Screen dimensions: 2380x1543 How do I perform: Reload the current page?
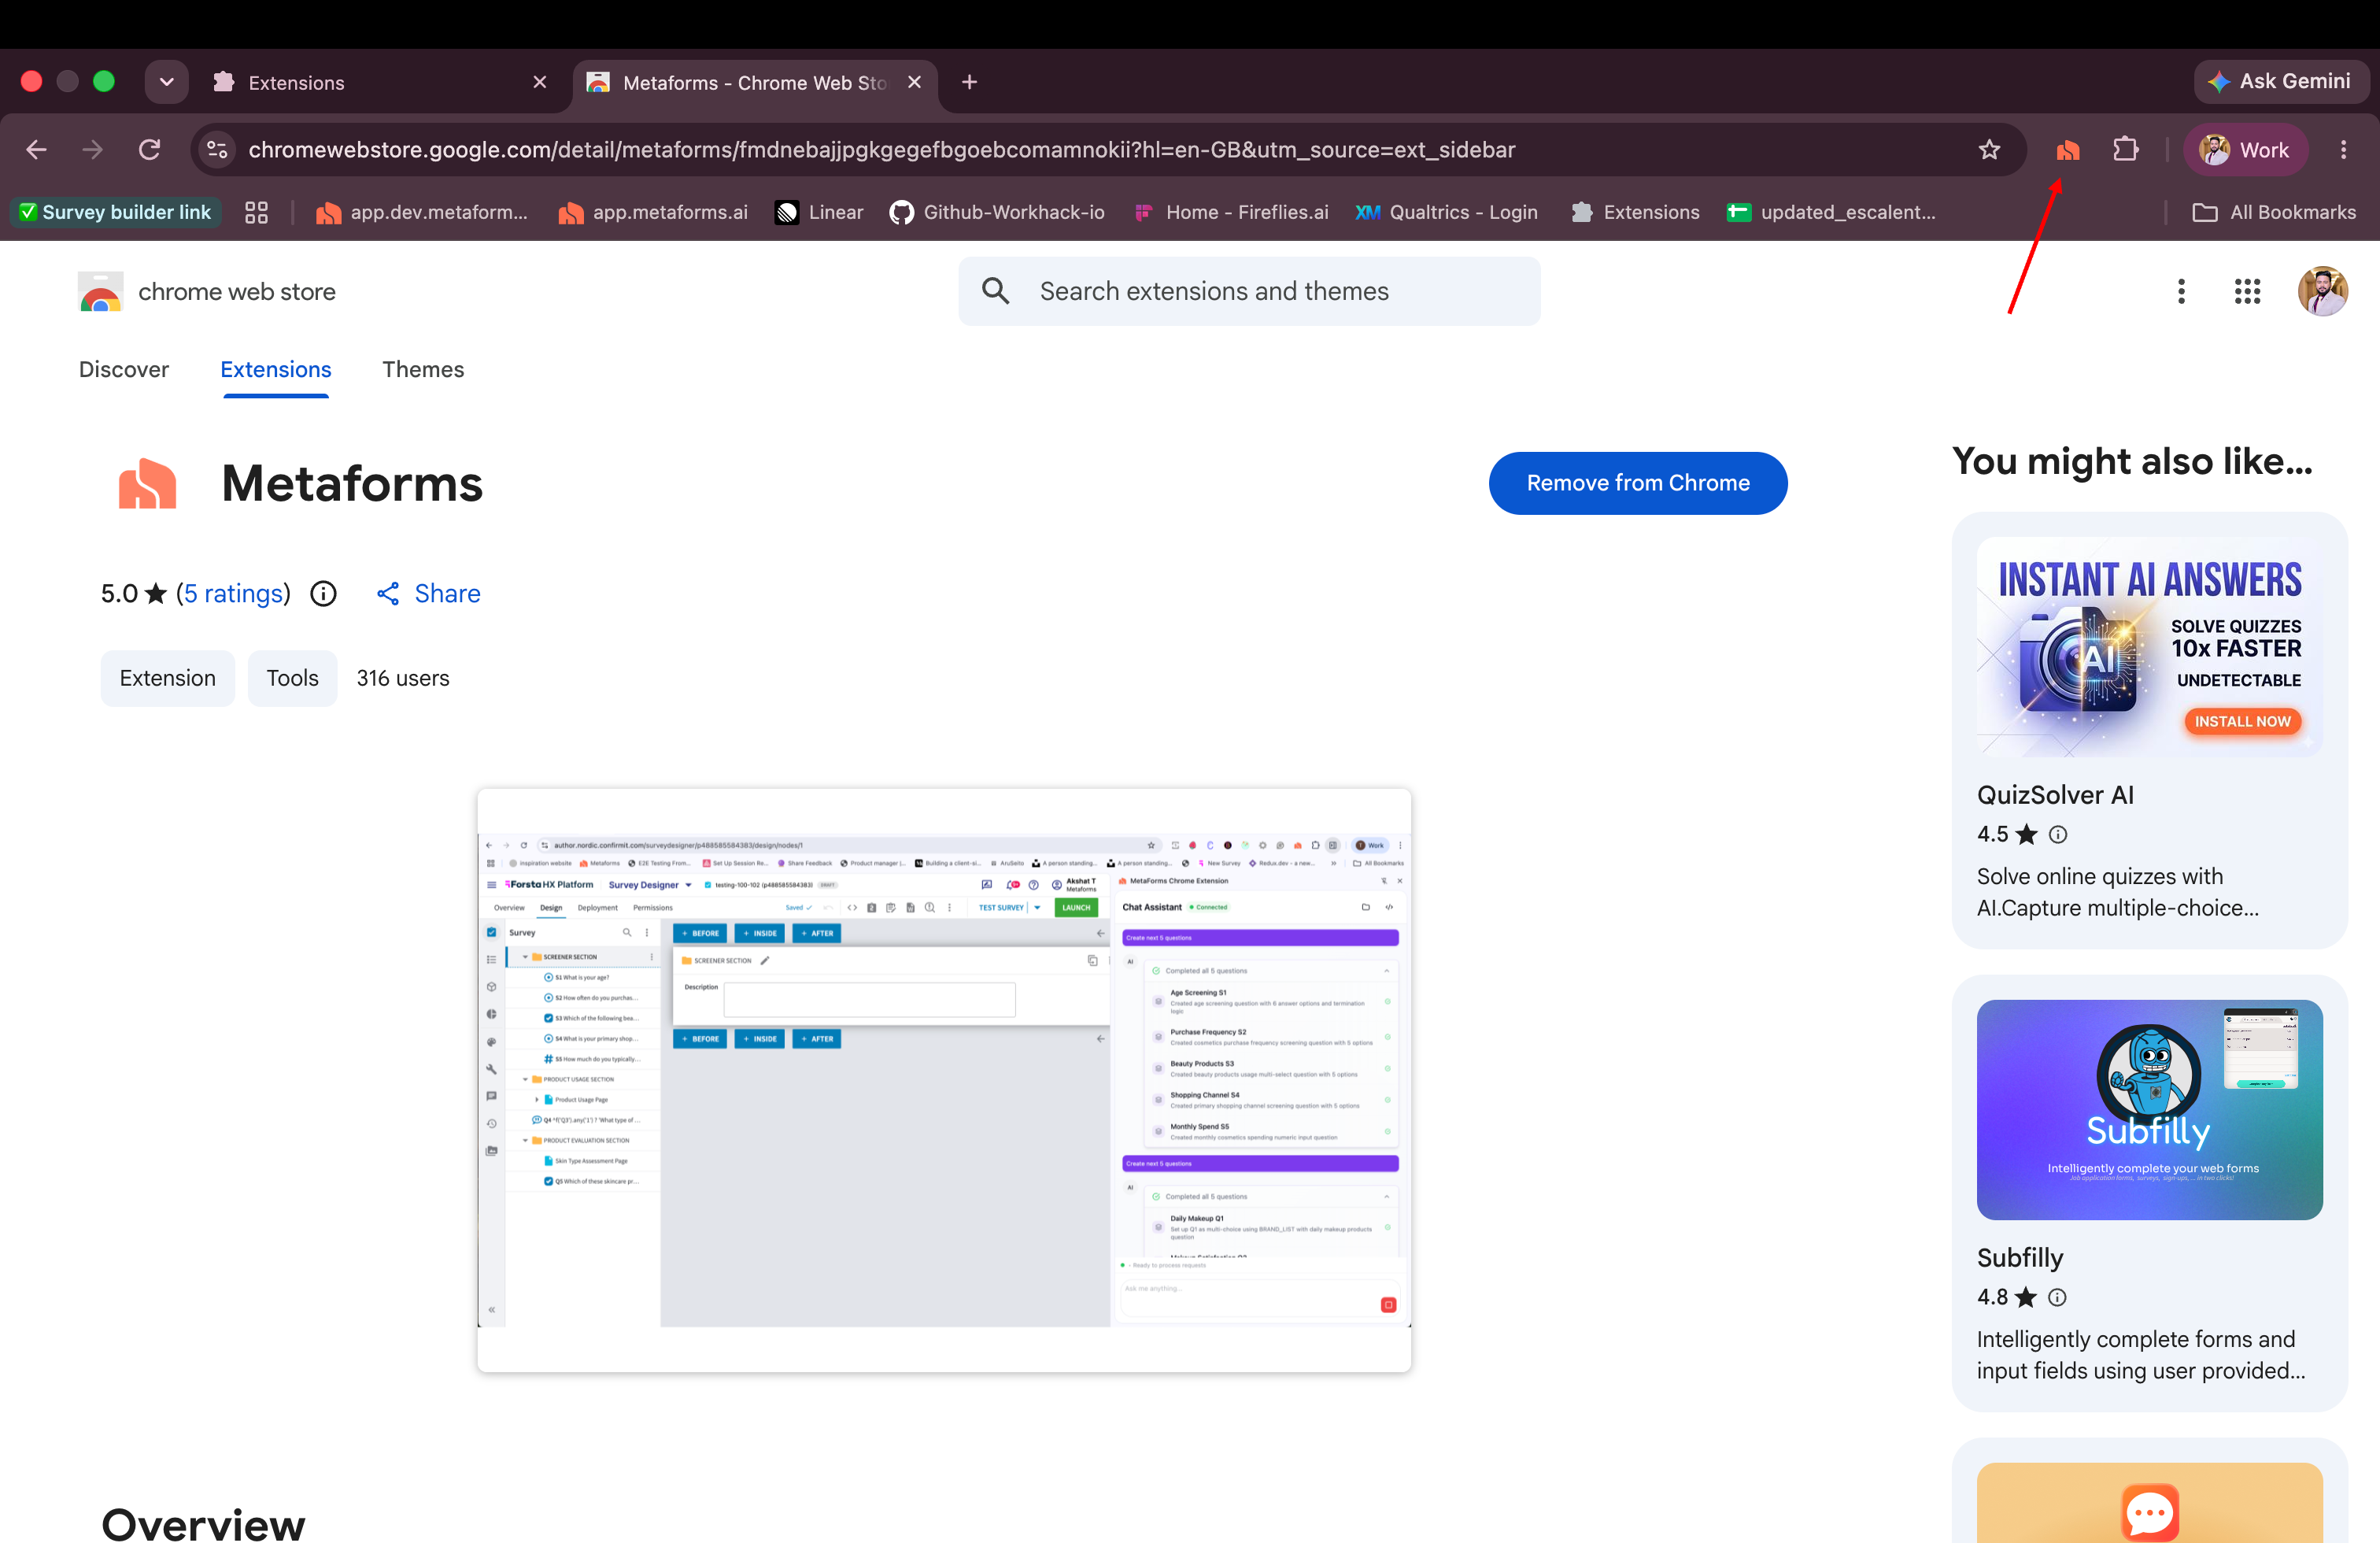tap(150, 150)
